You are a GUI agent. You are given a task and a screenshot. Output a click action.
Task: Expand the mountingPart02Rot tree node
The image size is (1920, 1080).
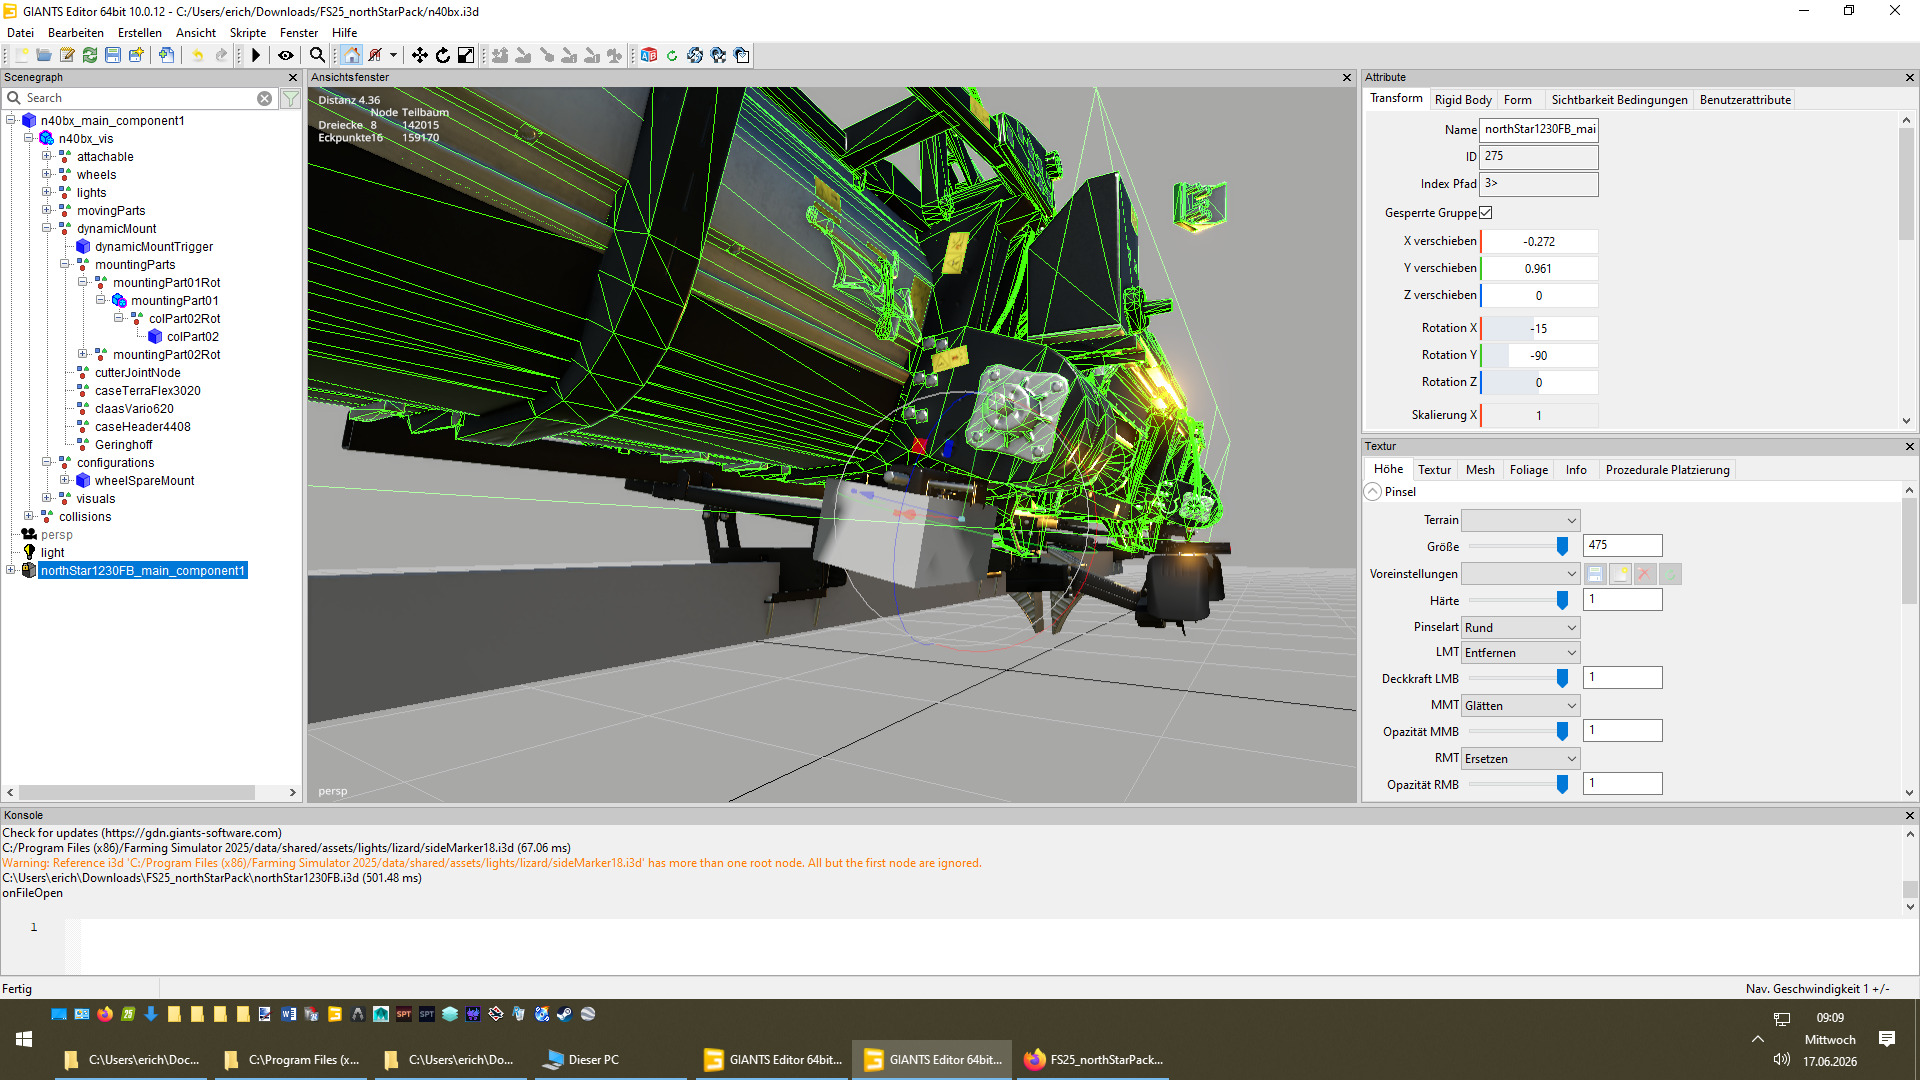pyautogui.click(x=83, y=355)
